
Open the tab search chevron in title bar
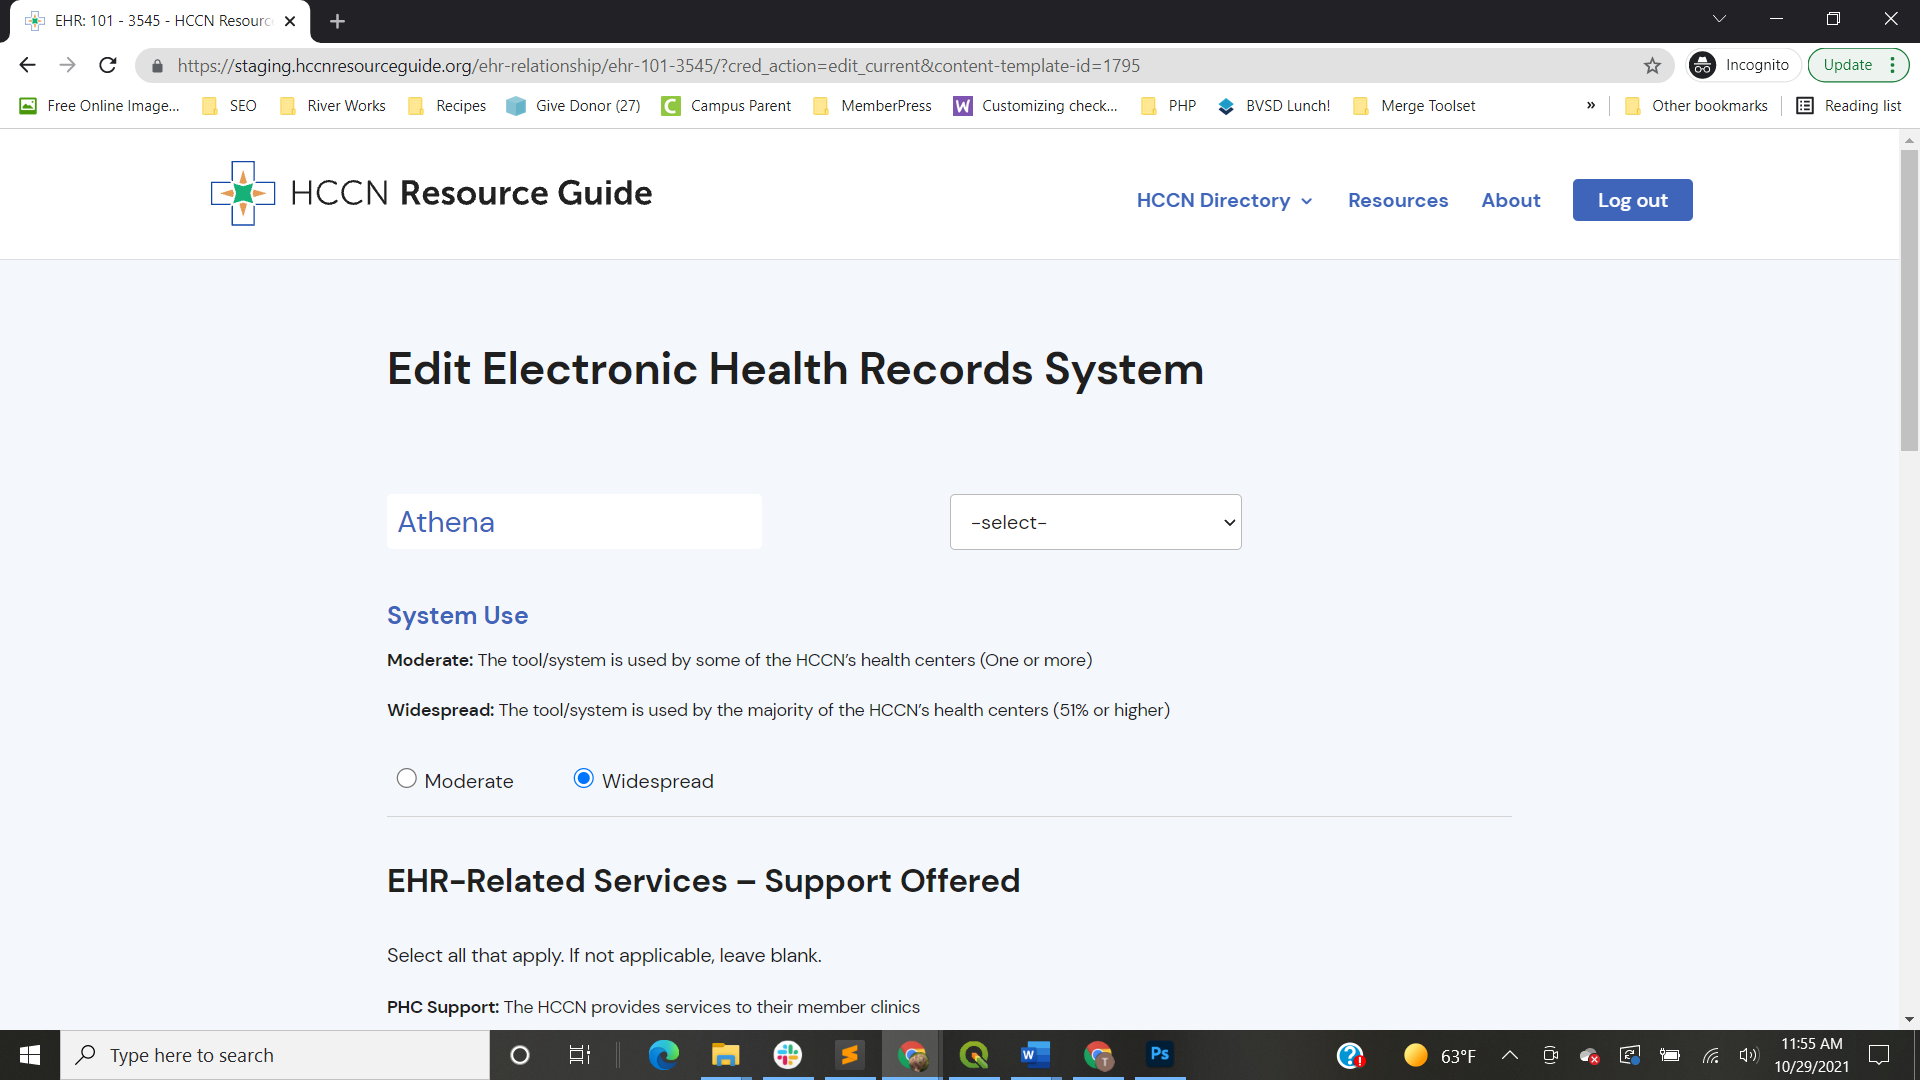(x=1720, y=19)
